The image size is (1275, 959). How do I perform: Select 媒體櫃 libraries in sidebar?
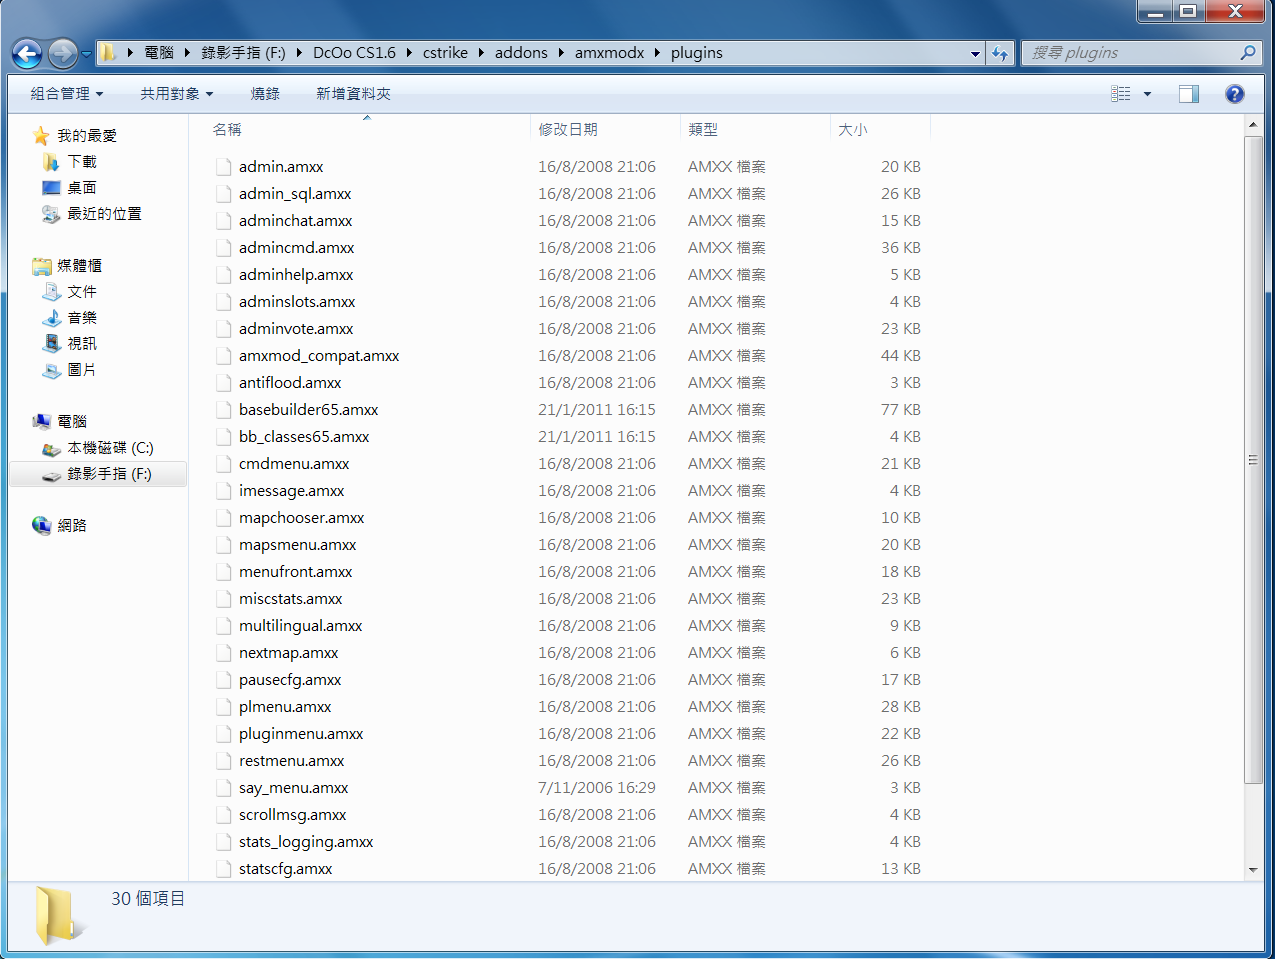(x=79, y=266)
